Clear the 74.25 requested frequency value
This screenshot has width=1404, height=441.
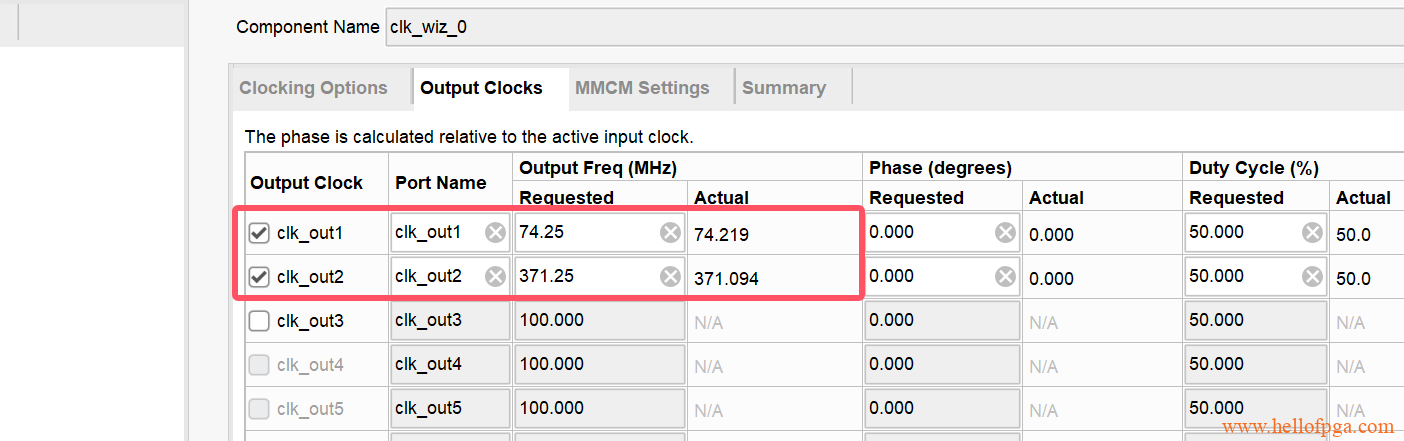[x=670, y=233]
